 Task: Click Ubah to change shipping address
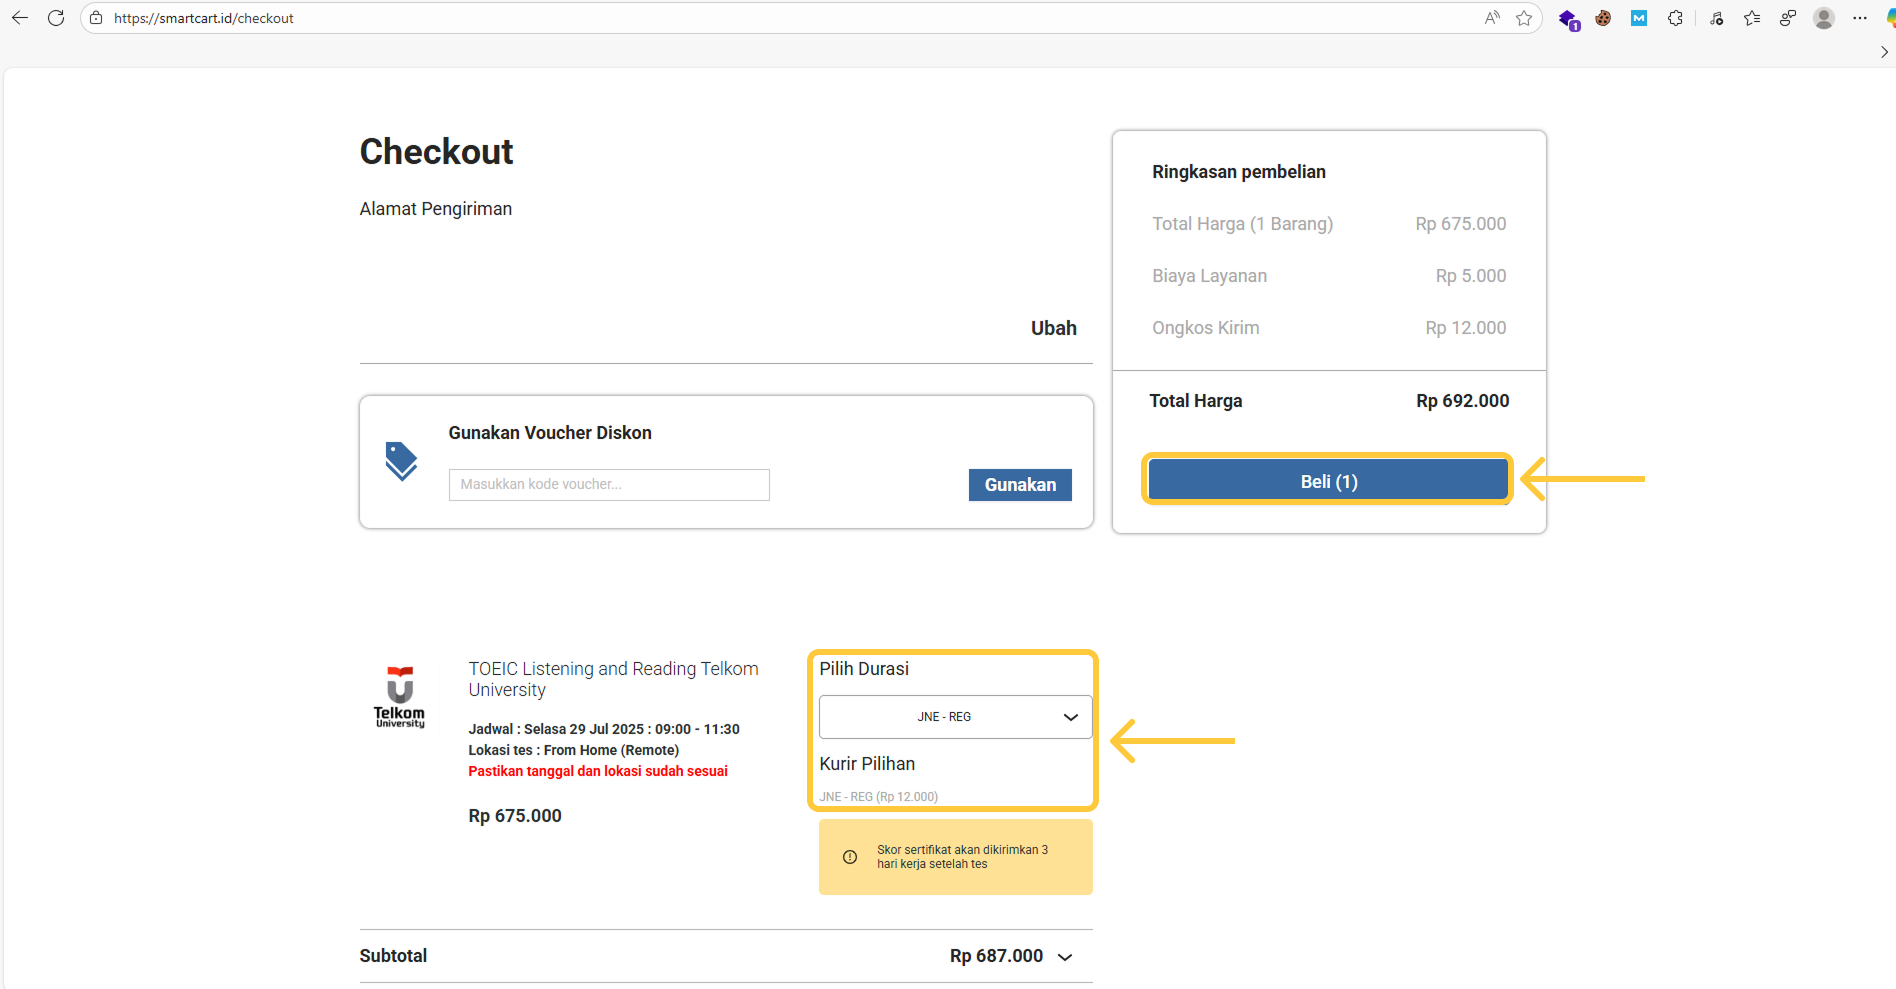coord(1053,328)
